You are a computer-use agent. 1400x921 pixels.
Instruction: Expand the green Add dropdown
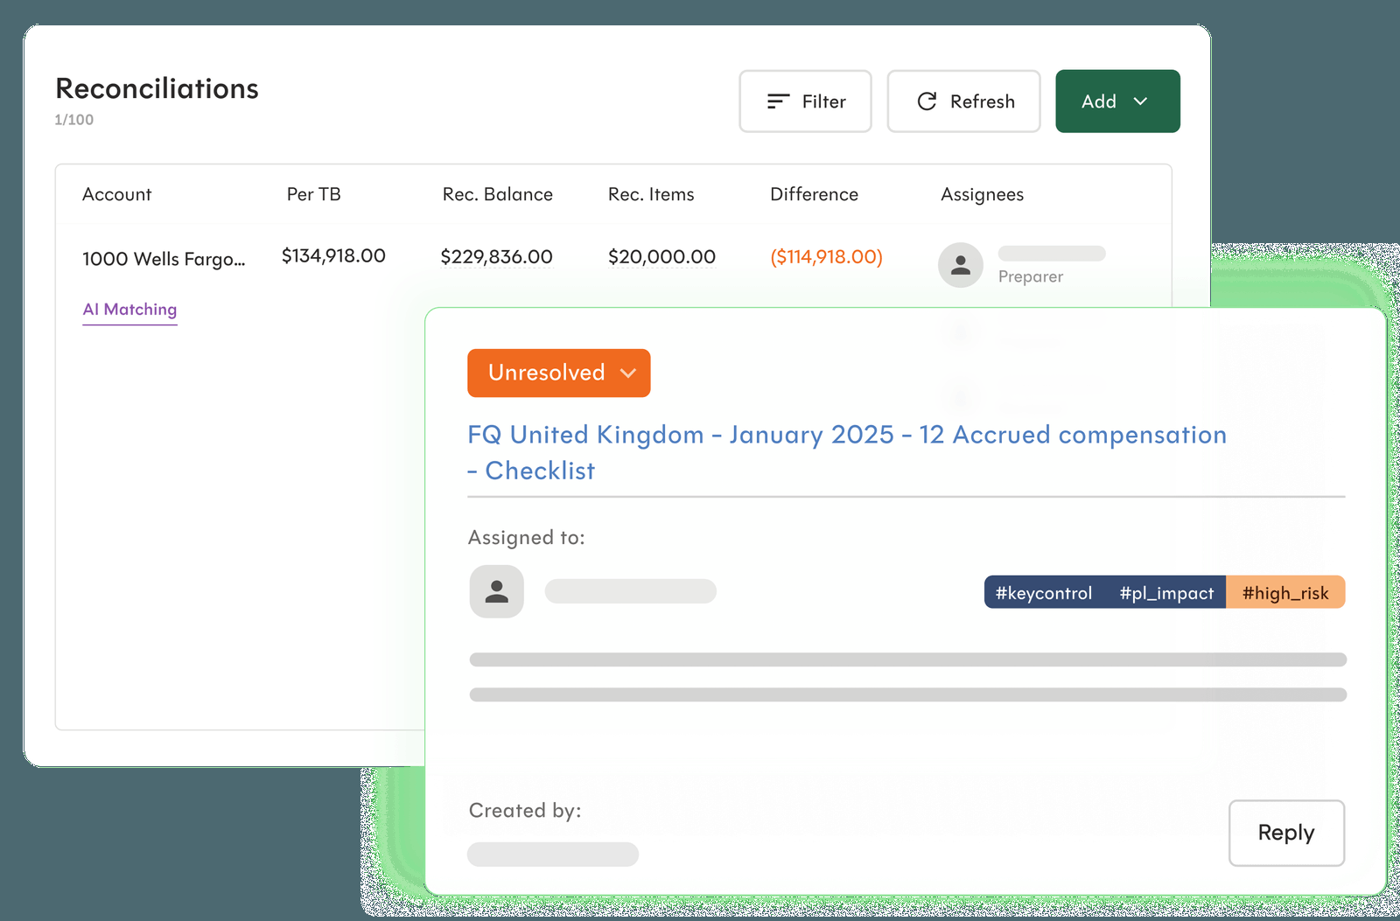click(x=1118, y=101)
